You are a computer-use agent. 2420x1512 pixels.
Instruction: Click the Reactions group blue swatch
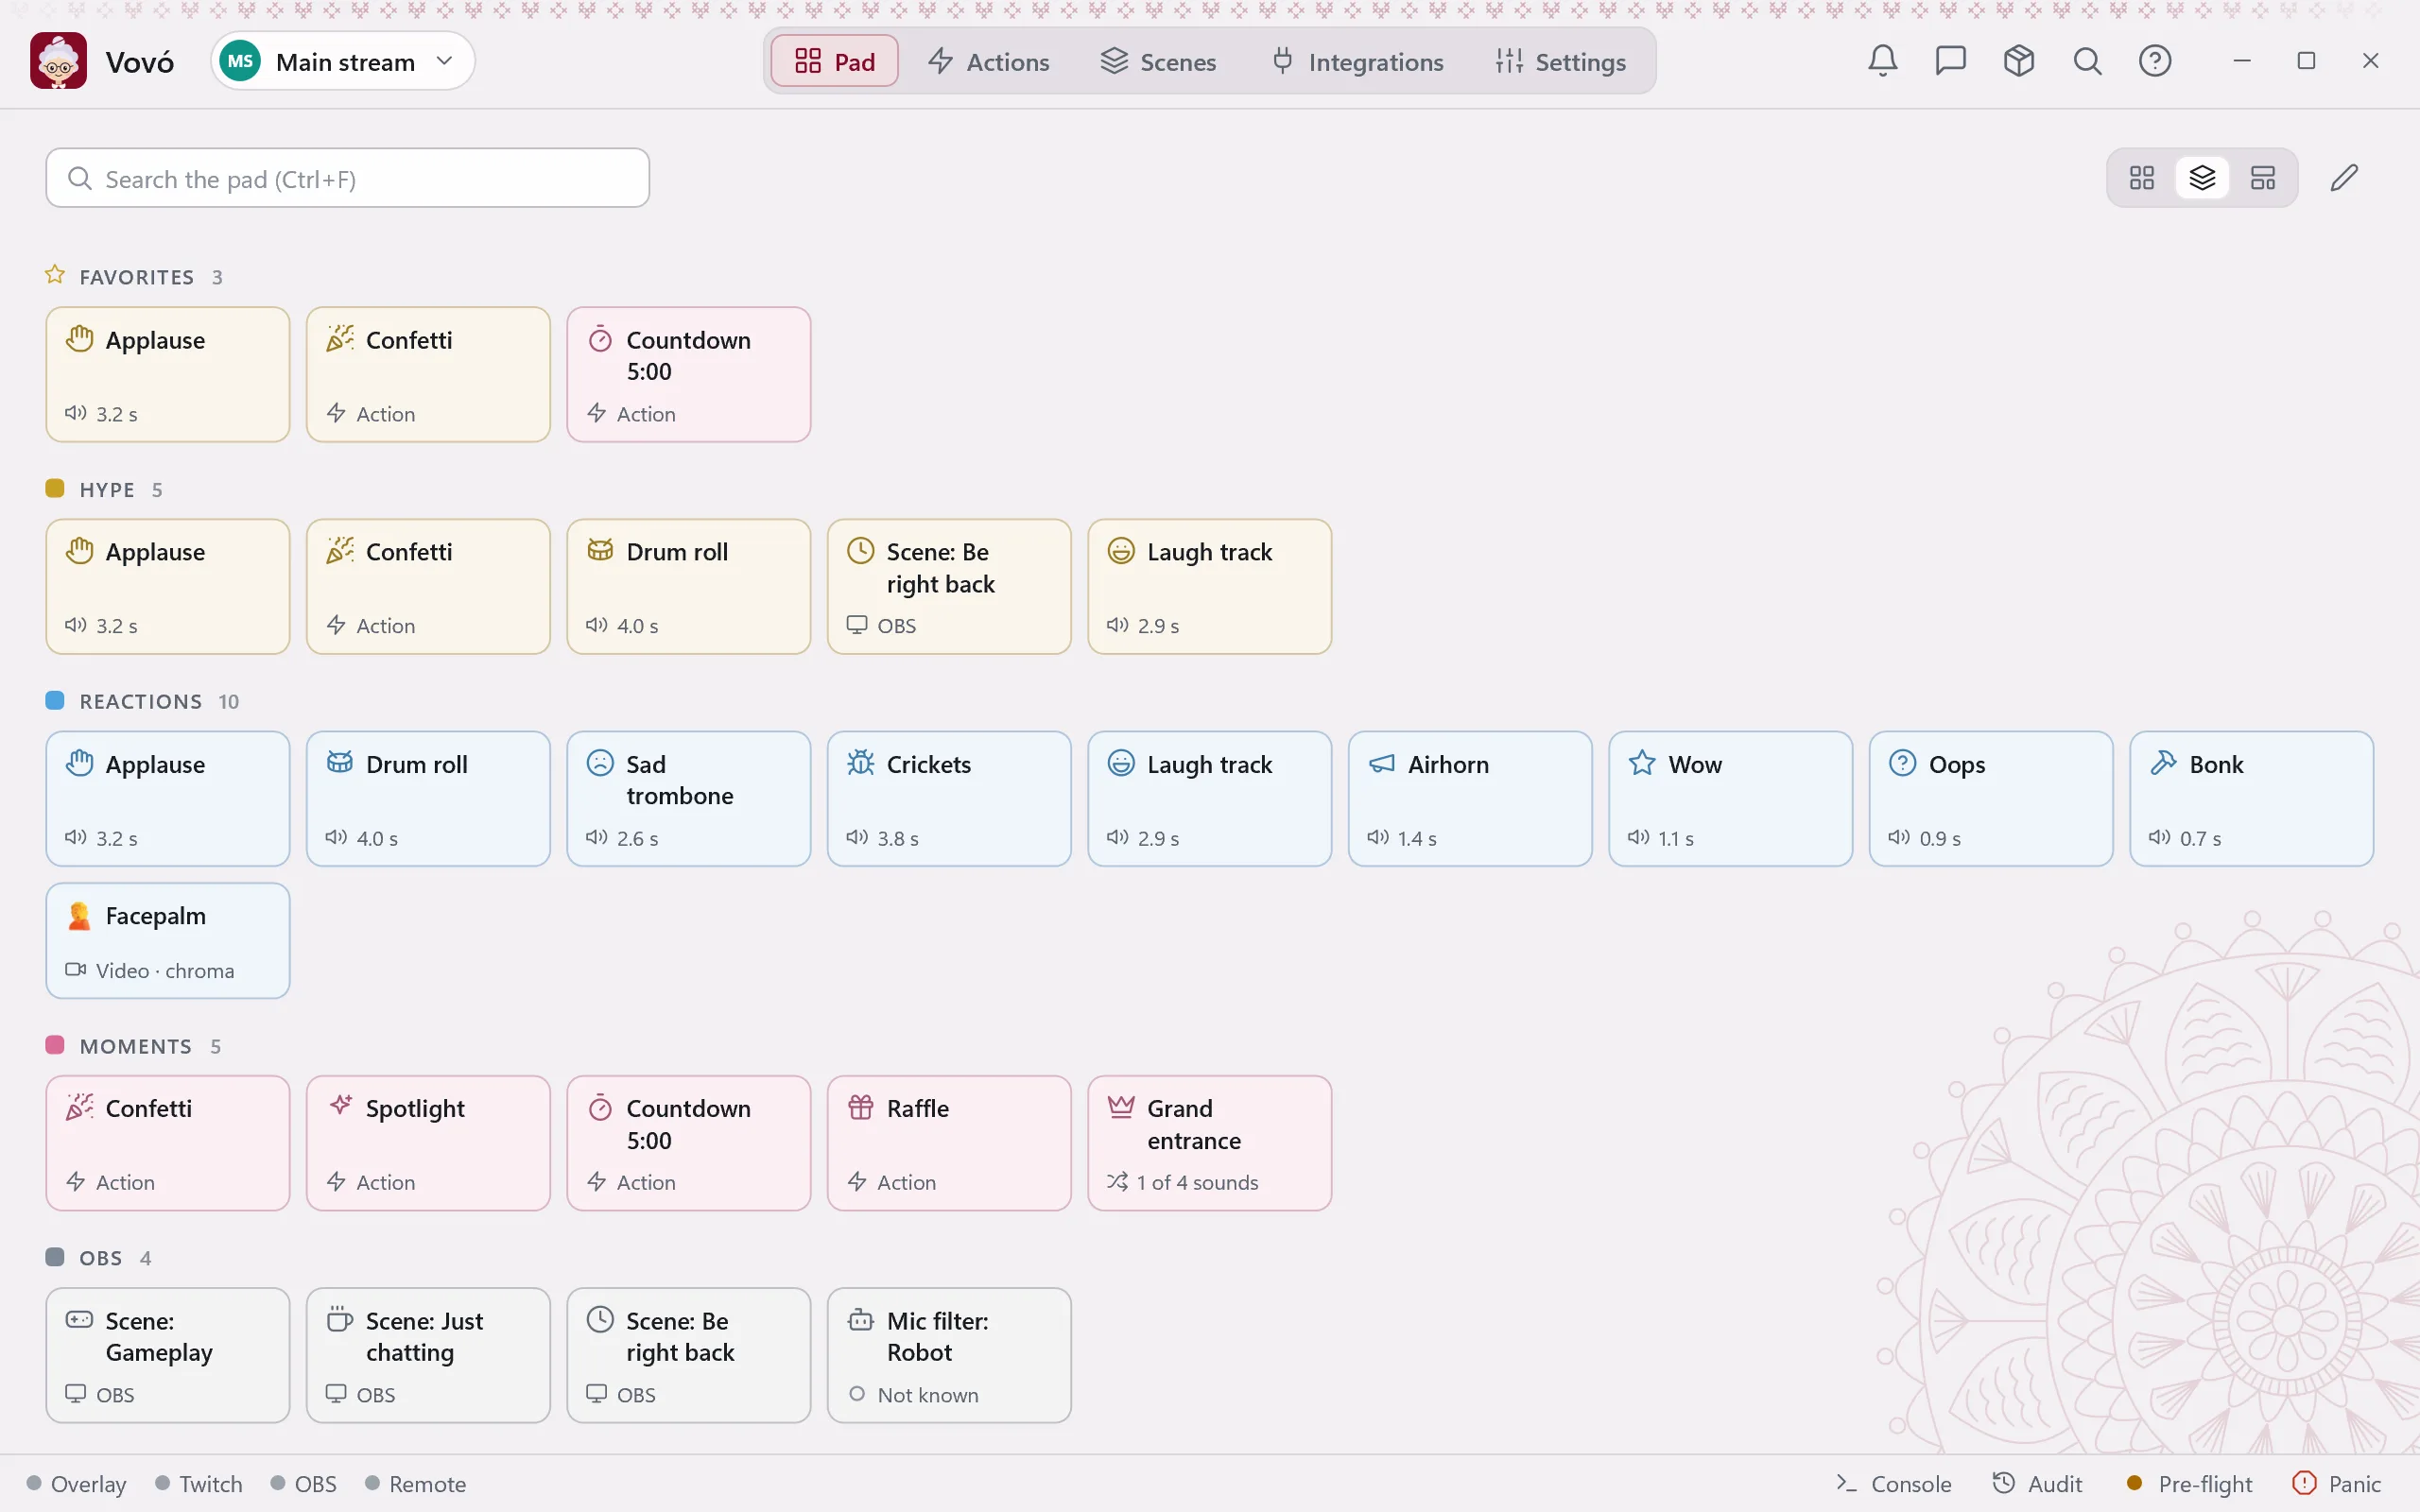coord(55,700)
